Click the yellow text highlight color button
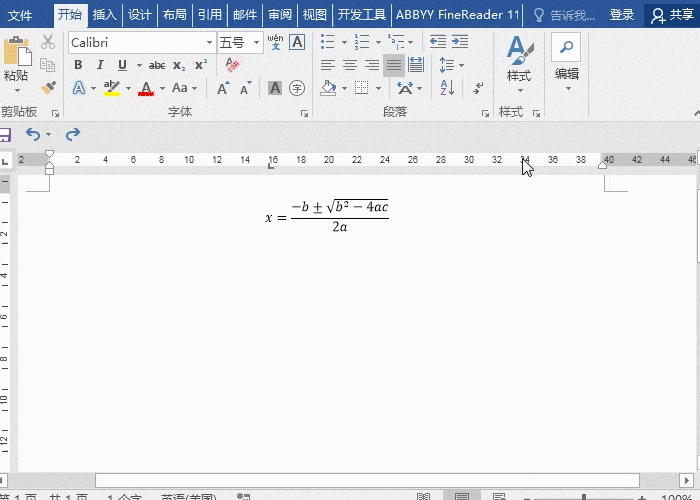The width and height of the screenshot is (700, 500). [x=112, y=88]
